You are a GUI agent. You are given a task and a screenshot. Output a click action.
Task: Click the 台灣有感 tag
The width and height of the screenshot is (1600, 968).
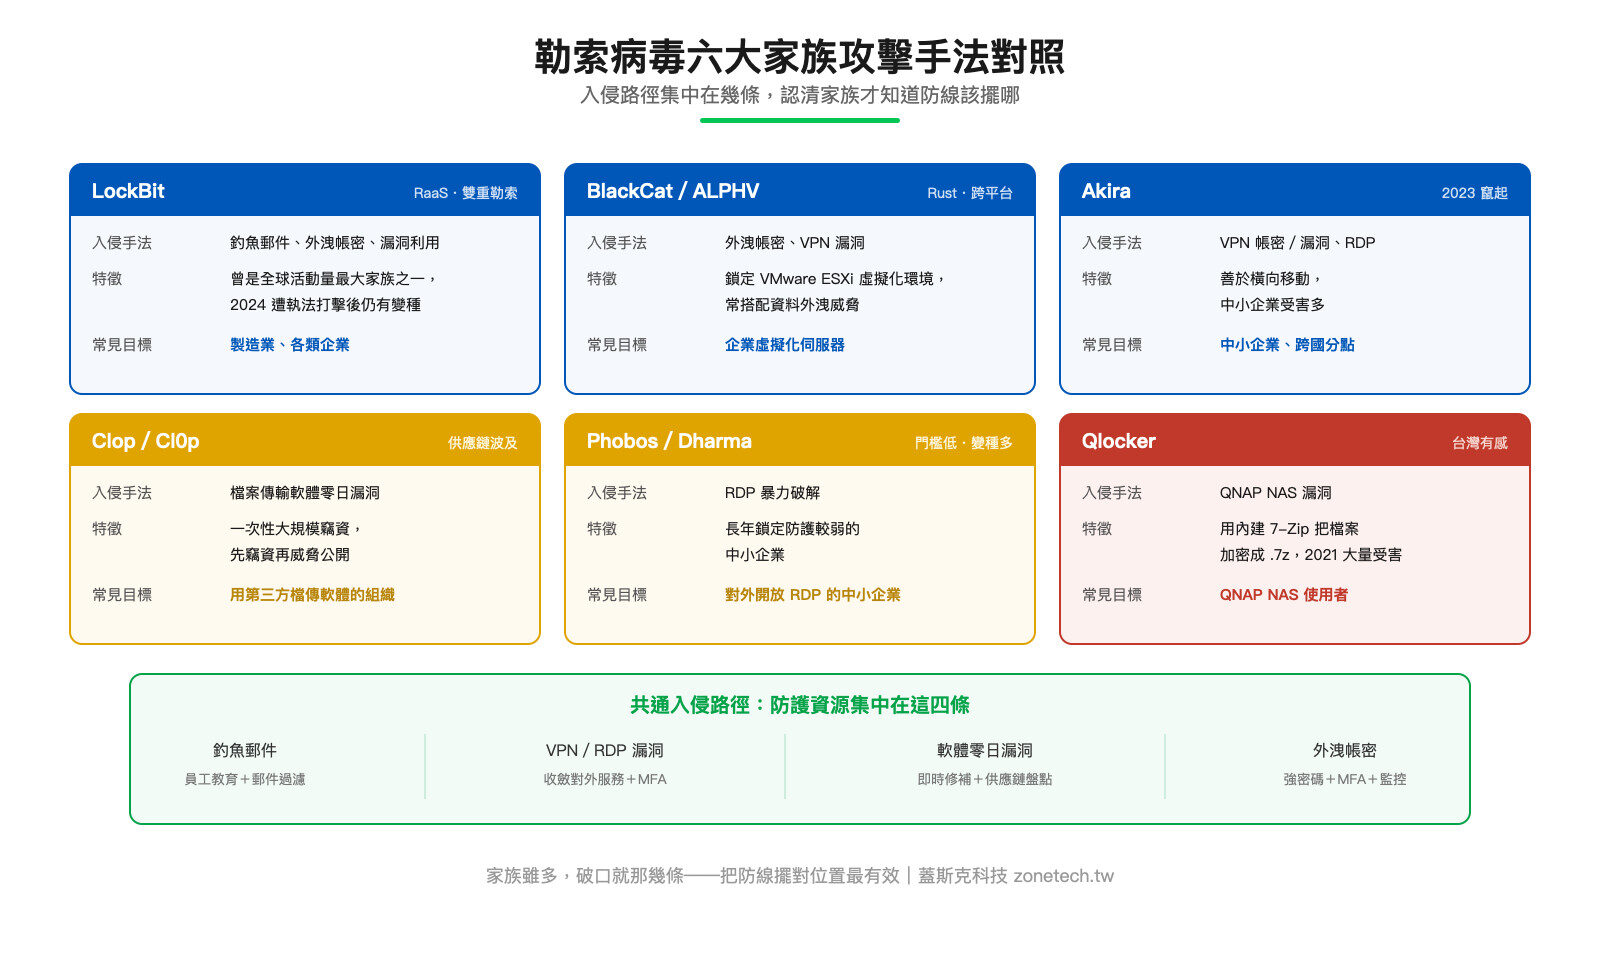(x=1480, y=443)
